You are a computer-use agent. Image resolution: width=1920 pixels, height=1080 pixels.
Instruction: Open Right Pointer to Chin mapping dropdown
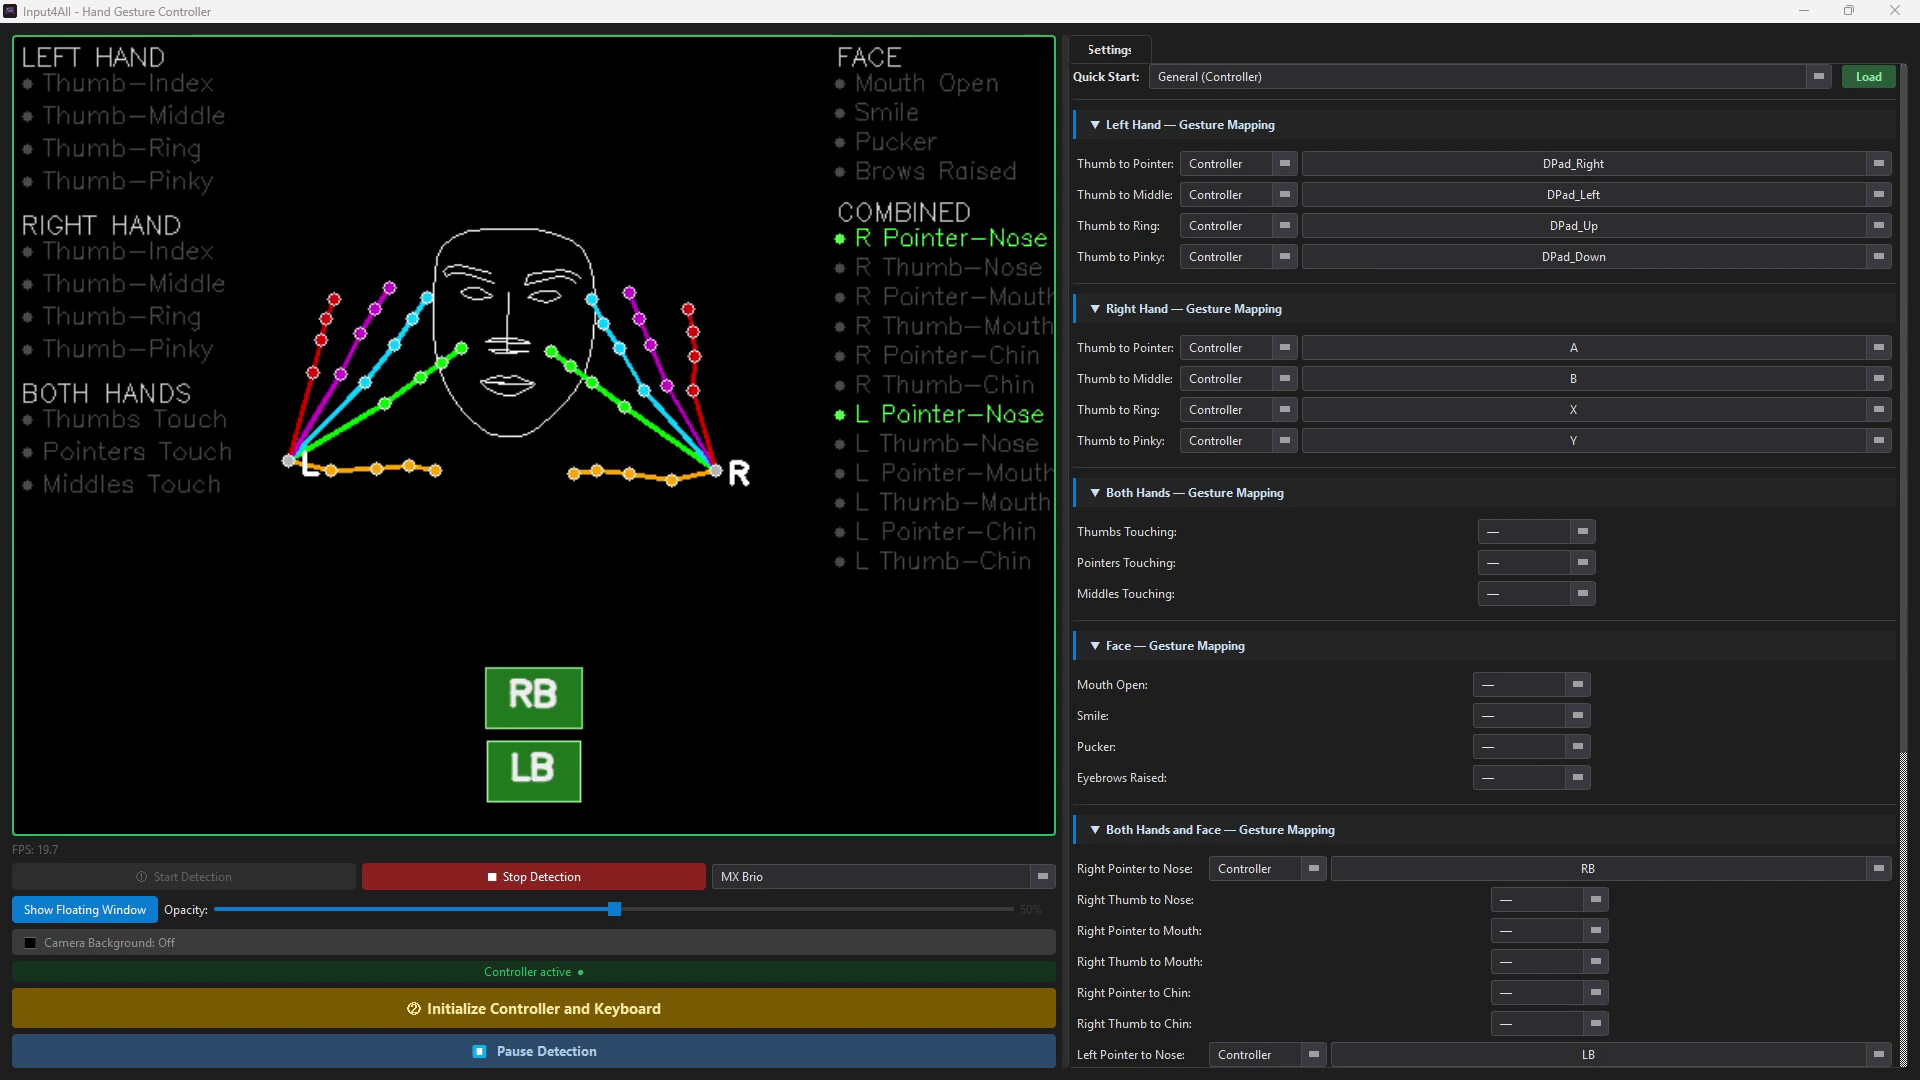coord(1549,993)
